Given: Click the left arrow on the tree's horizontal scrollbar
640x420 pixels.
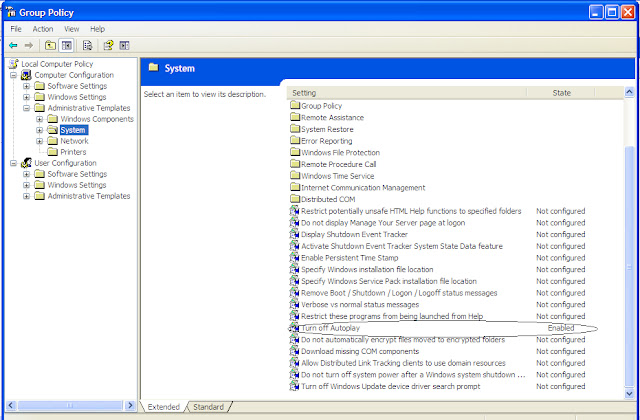Looking at the screenshot, I should pos(11,406).
